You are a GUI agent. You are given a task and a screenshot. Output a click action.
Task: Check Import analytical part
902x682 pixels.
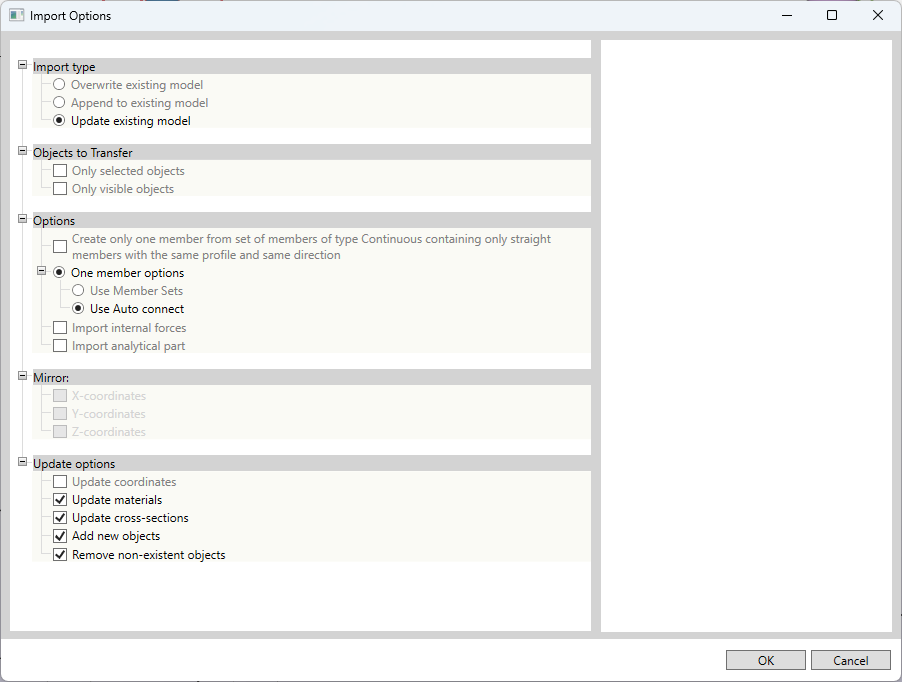coord(59,346)
